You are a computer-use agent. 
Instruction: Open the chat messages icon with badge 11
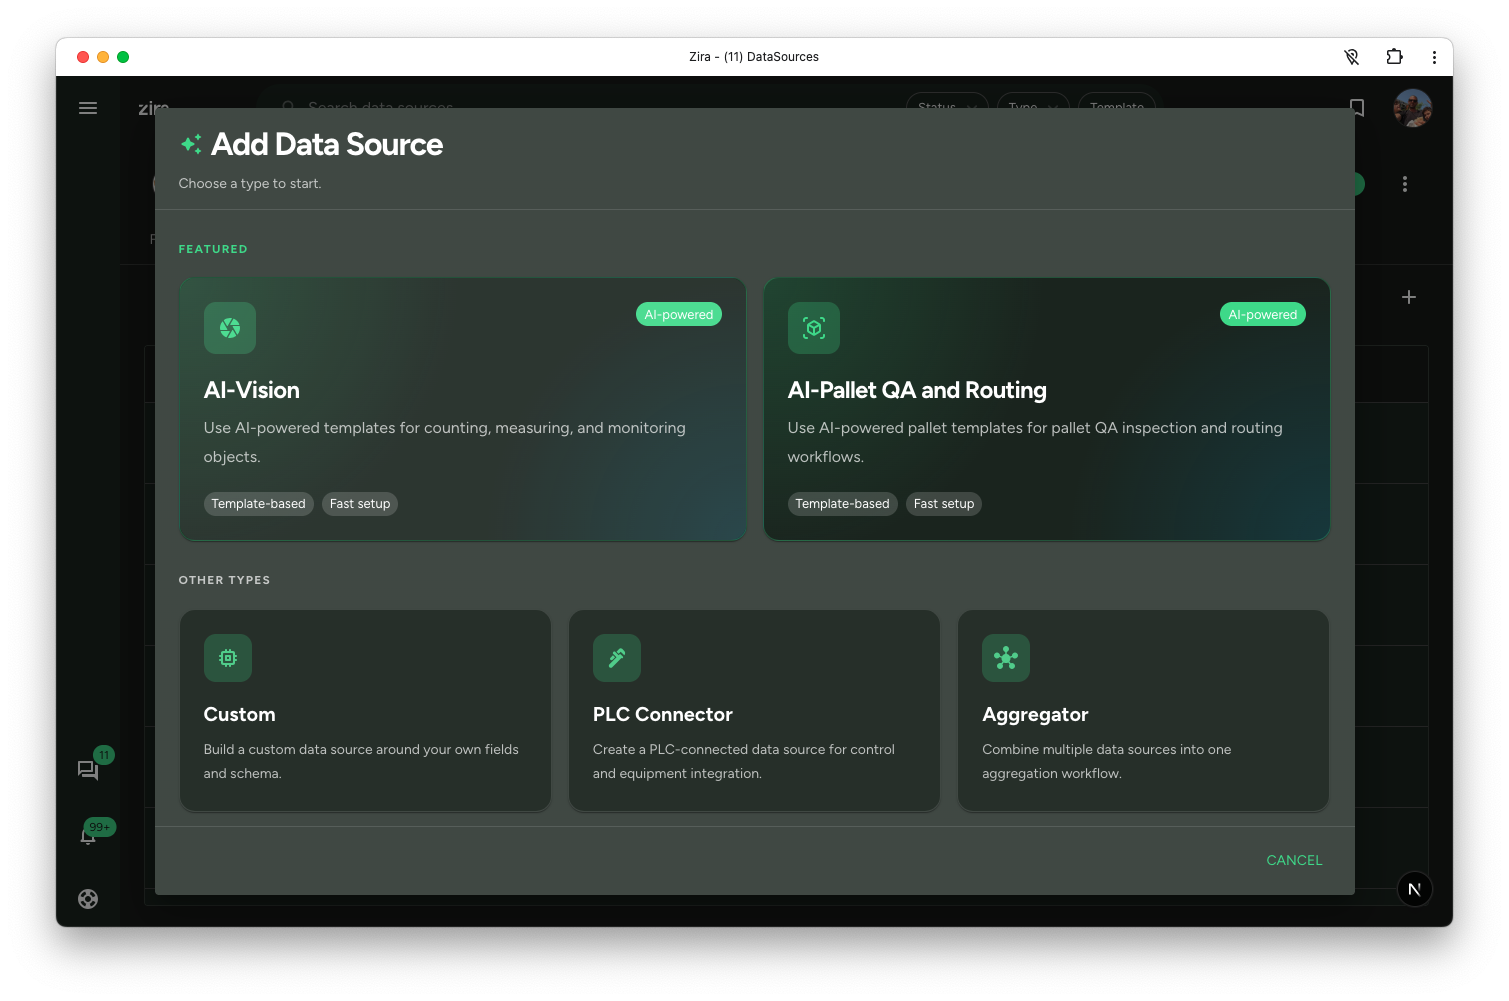tap(88, 769)
